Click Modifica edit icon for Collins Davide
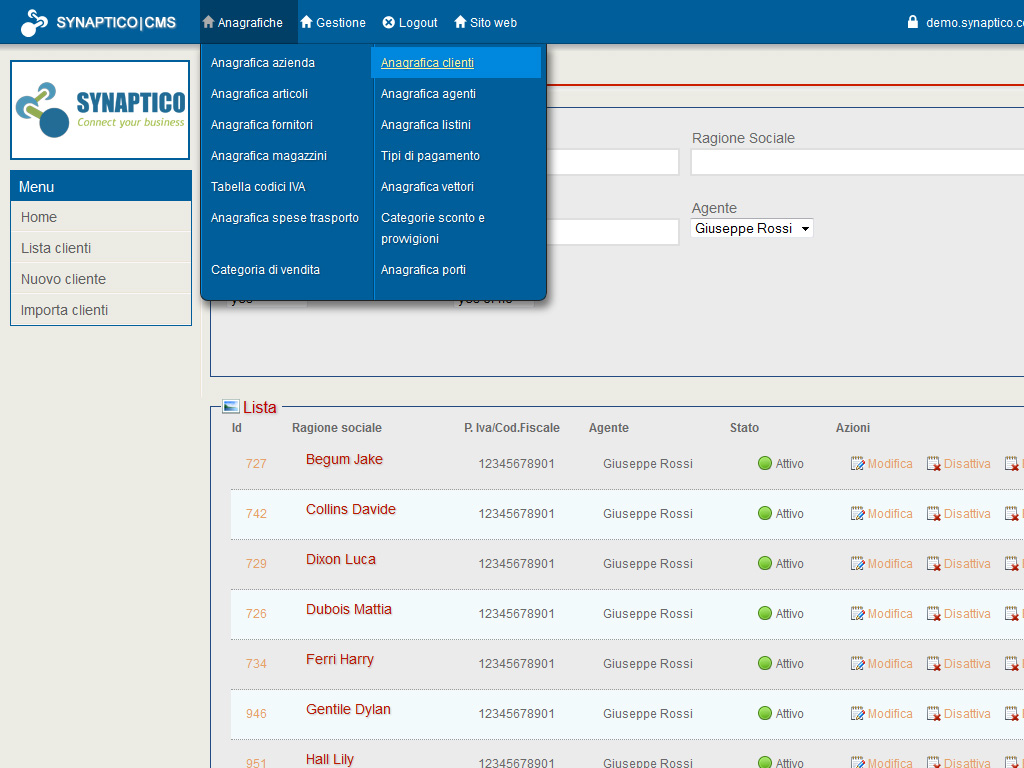The height and width of the screenshot is (768, 1024). coord(857,514)
